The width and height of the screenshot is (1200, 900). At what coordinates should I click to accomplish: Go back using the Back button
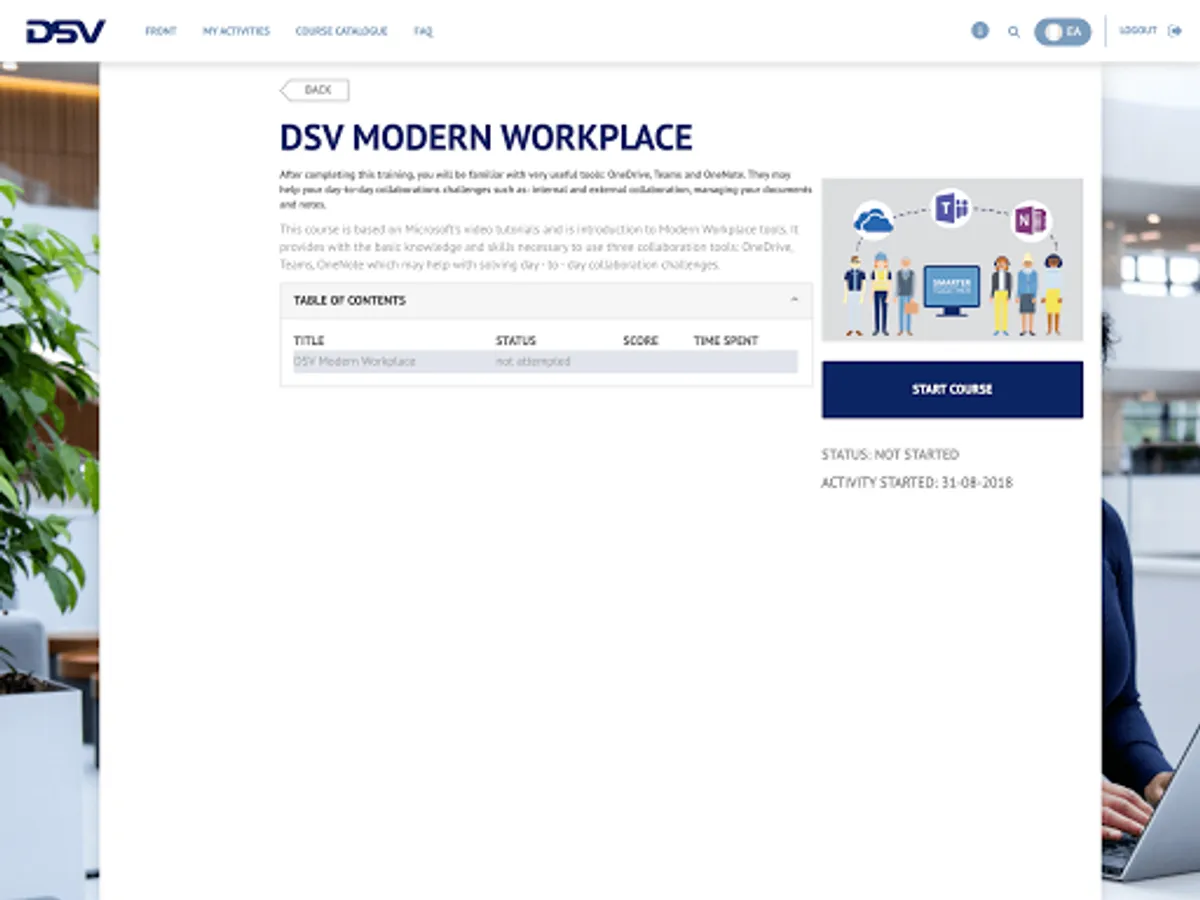(x=314, y=90)
